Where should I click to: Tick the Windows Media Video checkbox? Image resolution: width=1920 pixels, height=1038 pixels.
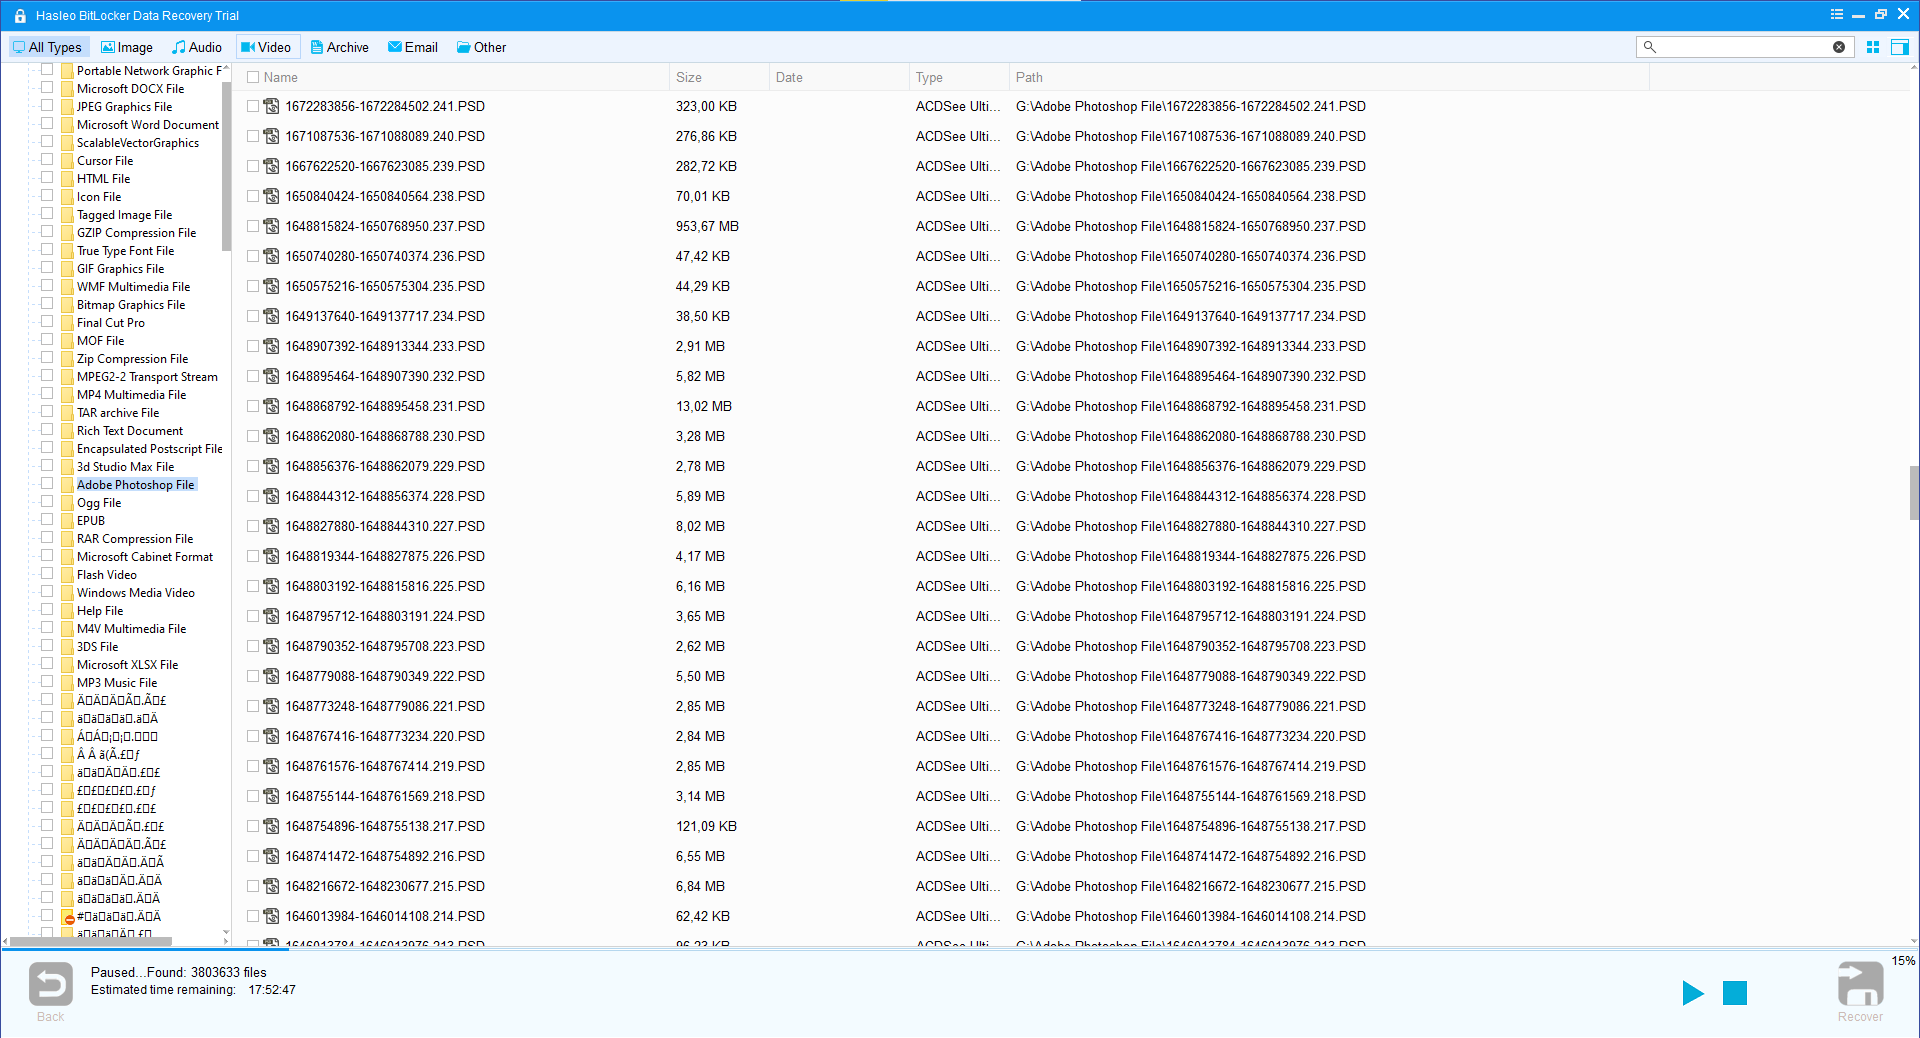[x=47, y=592]
